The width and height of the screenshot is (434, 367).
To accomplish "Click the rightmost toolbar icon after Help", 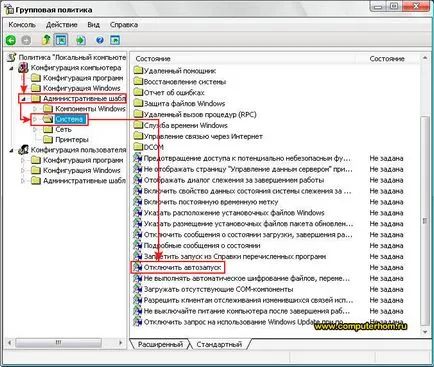I will coord(115,40).
